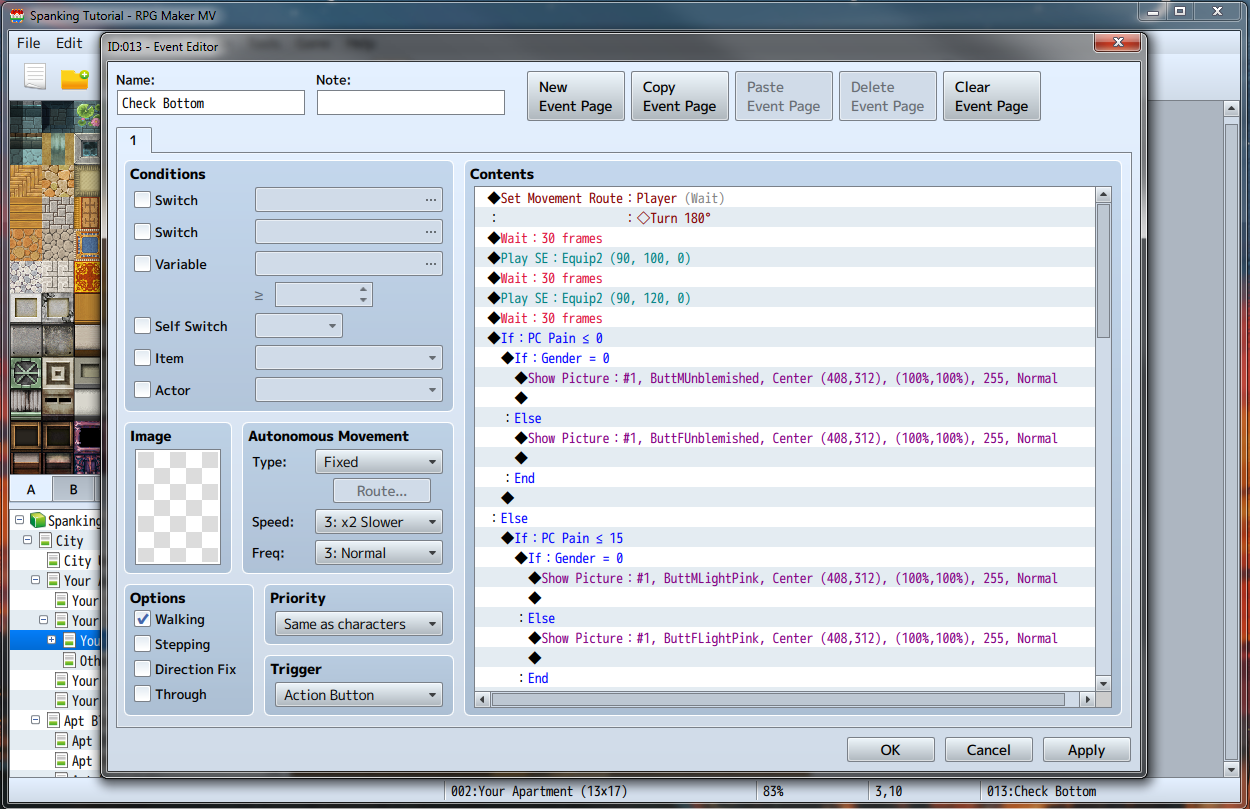The image size is (1250, 809).
Task: Confirm with the OK button
Action: pos(891,750)
